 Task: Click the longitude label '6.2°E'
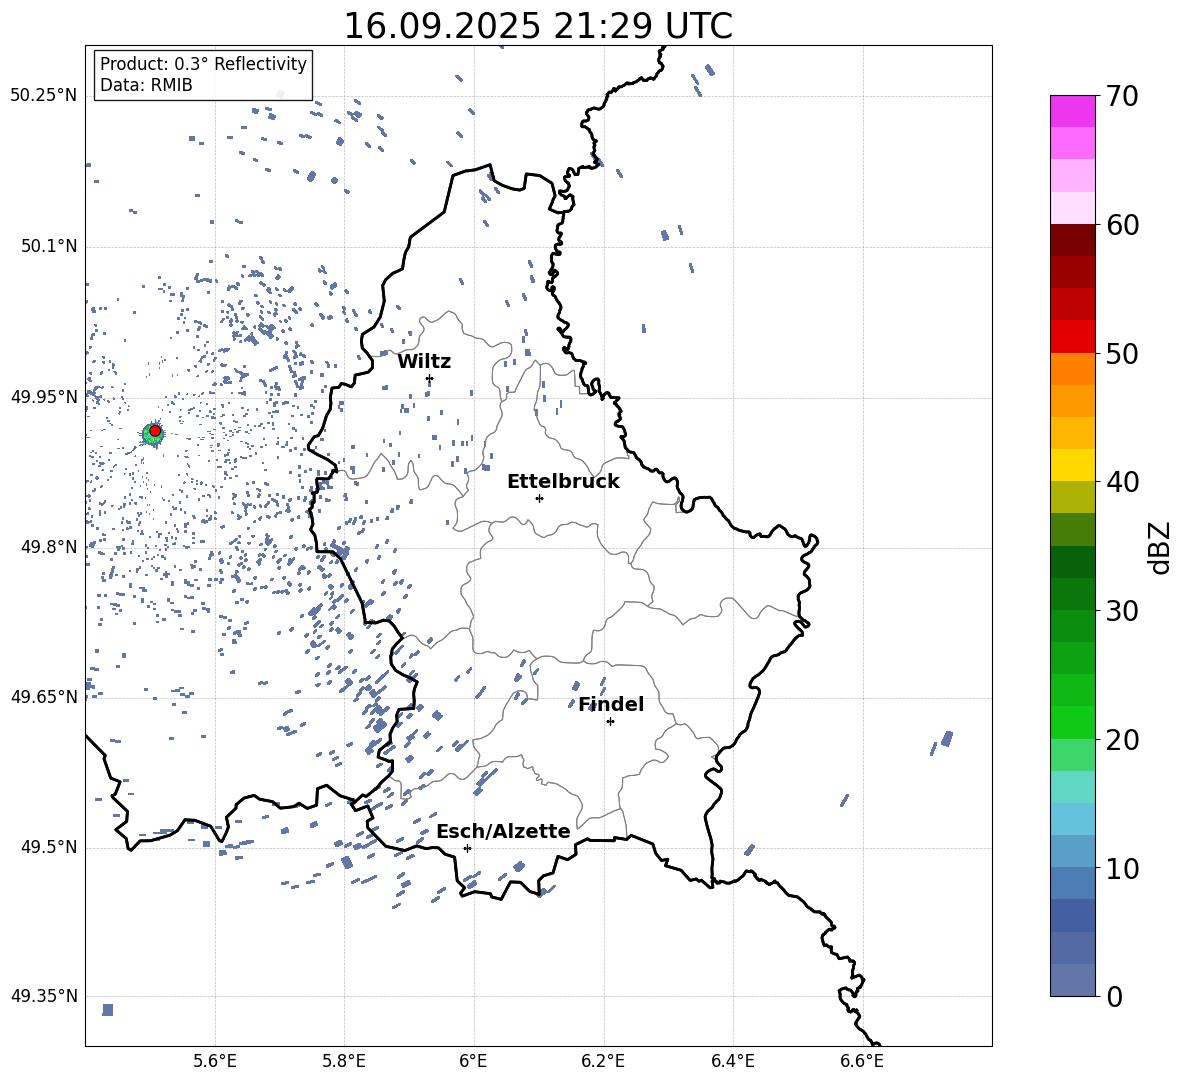tap(603, 1061)
